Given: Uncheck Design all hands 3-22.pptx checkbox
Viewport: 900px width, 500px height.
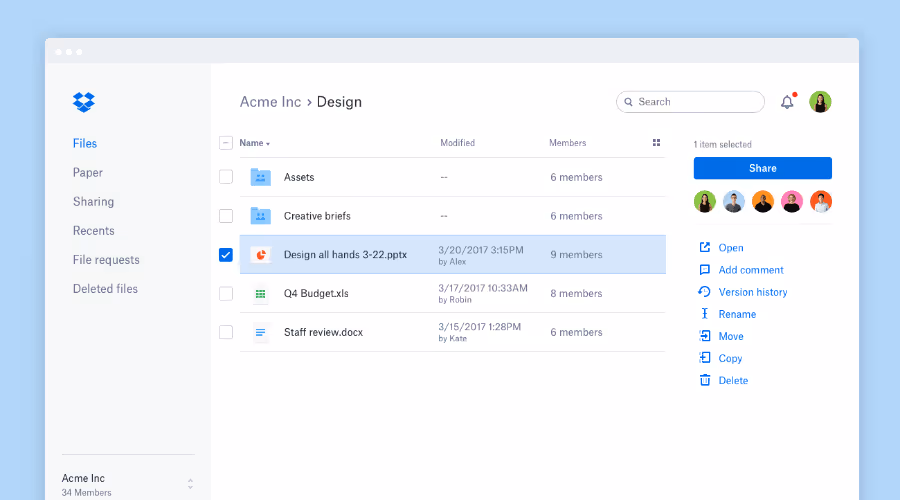Looking at the screenshot, I should (x=226, y=255).
